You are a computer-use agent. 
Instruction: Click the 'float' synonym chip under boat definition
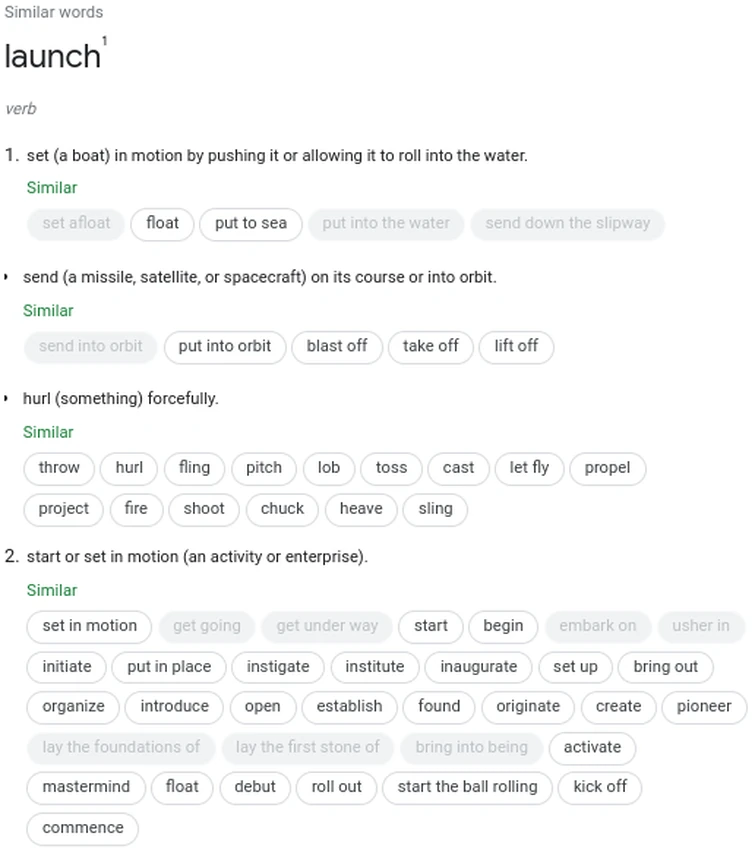coord(162,223)
